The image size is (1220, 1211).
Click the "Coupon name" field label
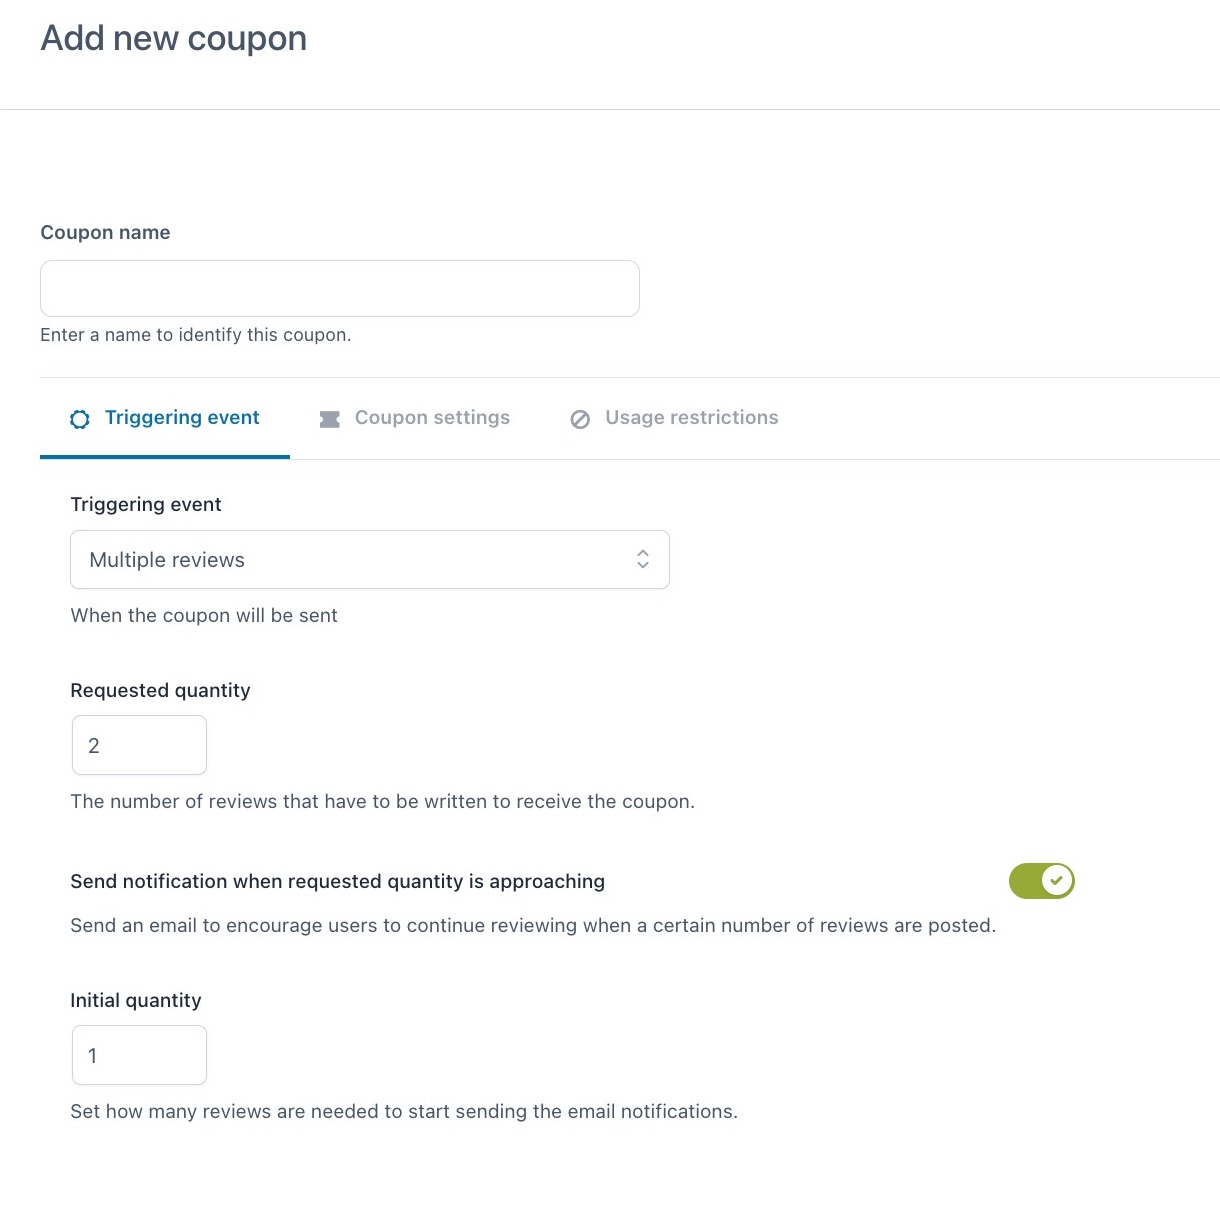pos(105,232)
